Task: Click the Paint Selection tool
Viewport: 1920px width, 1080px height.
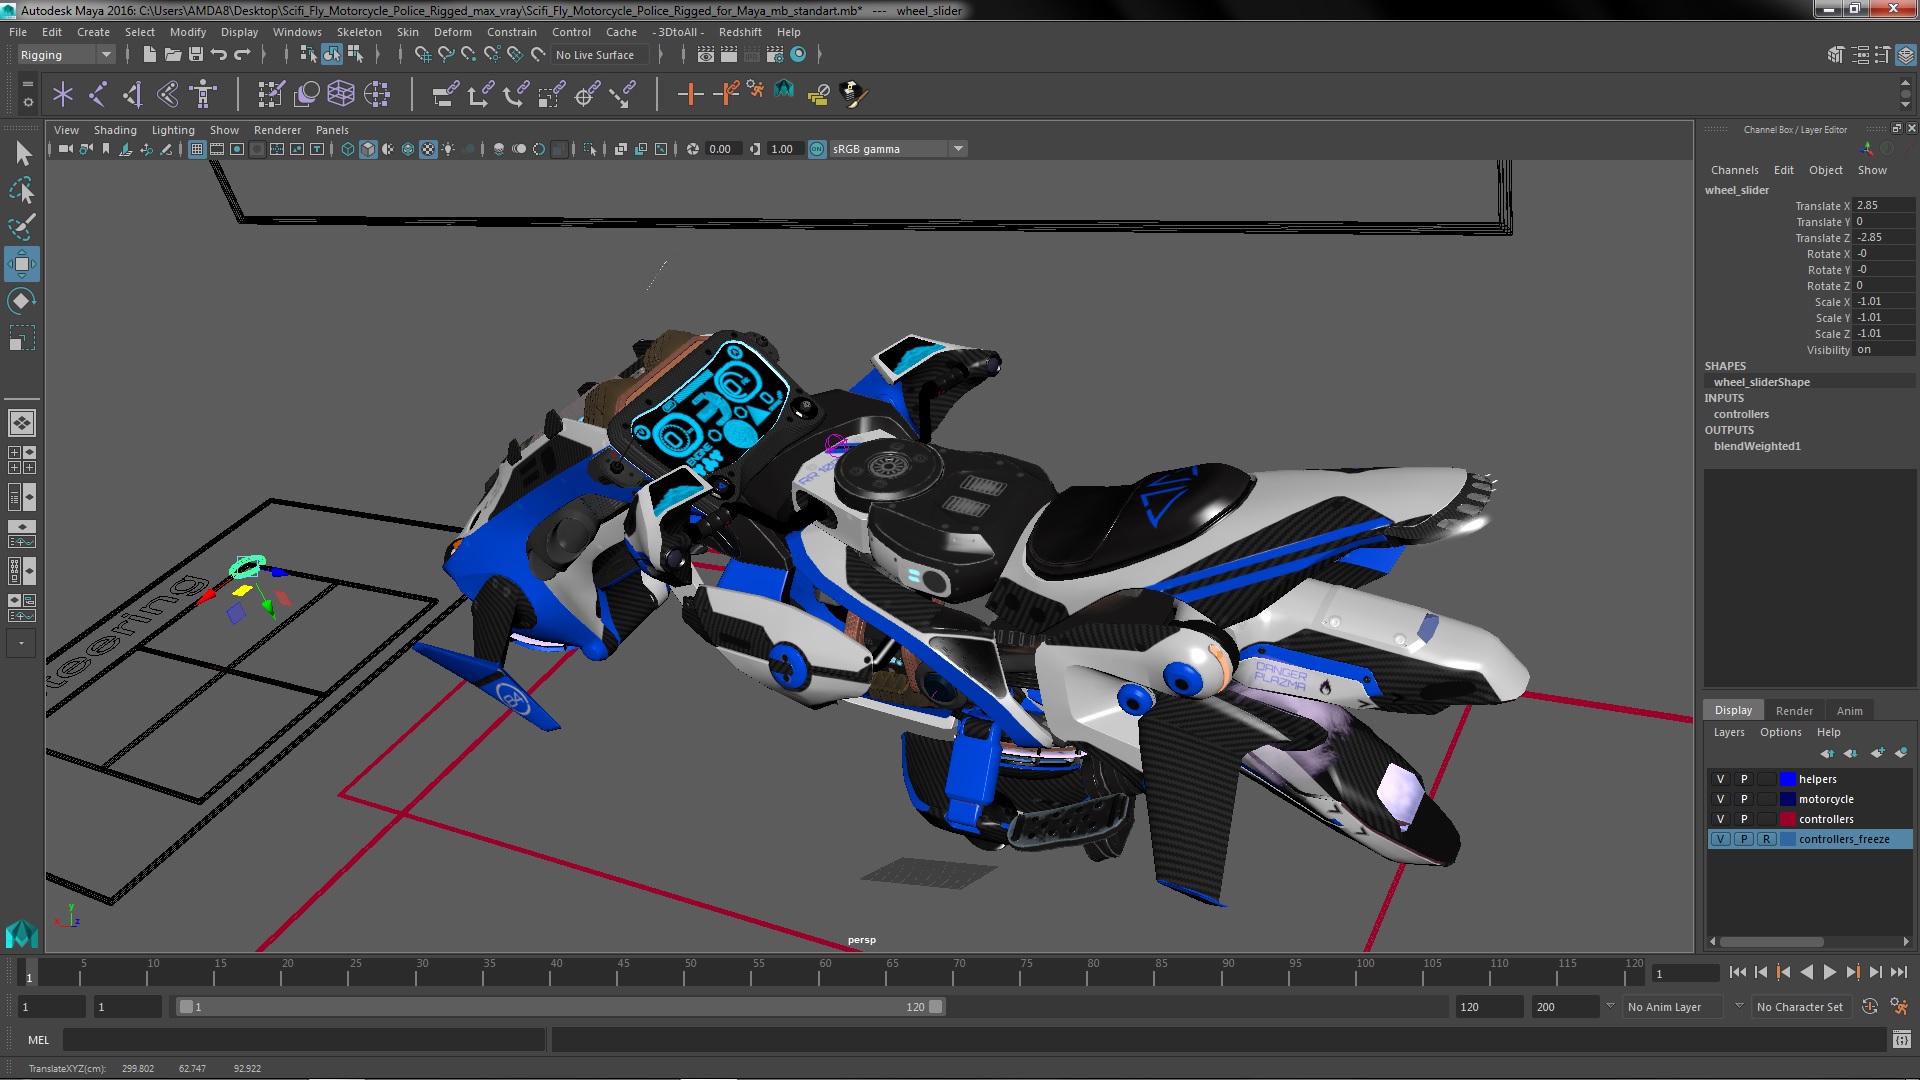Action: [x=21, y=227]
